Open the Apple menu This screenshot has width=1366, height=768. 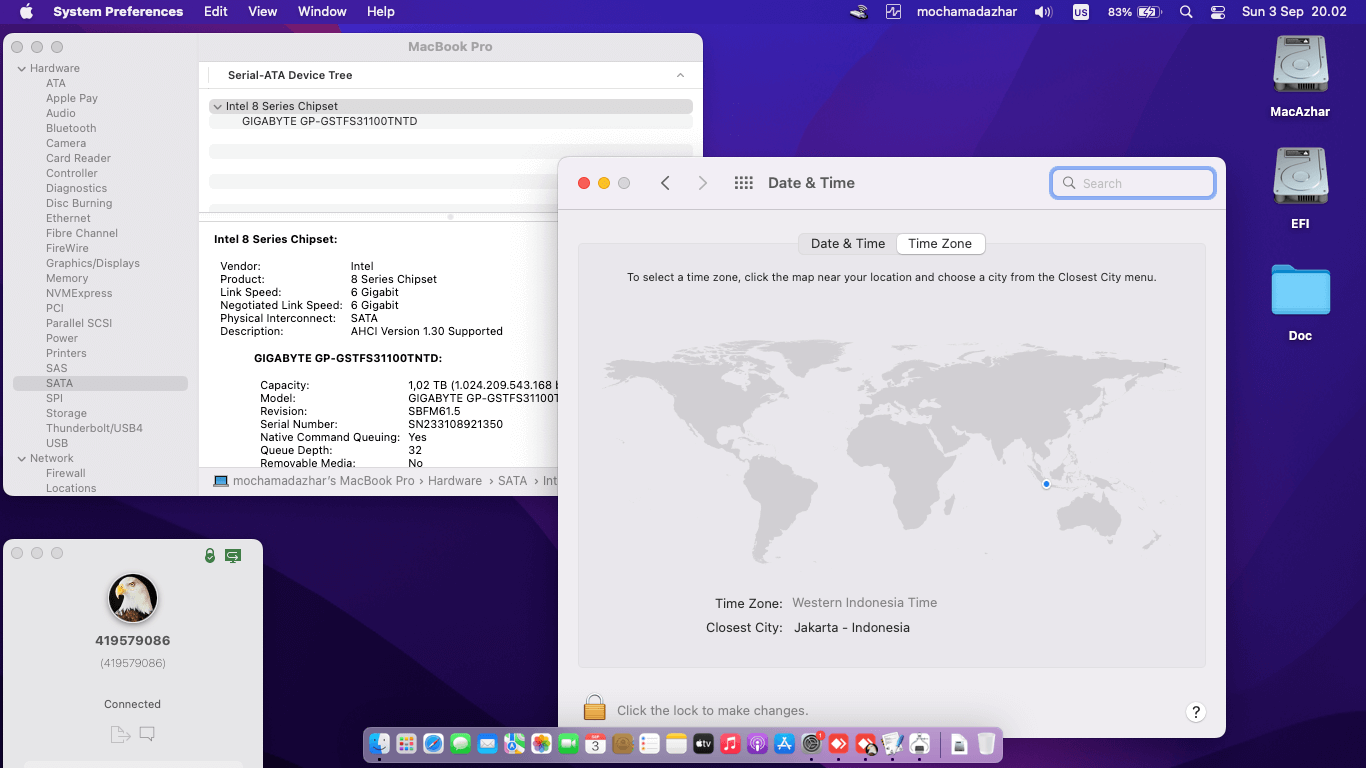pos(26,12)
